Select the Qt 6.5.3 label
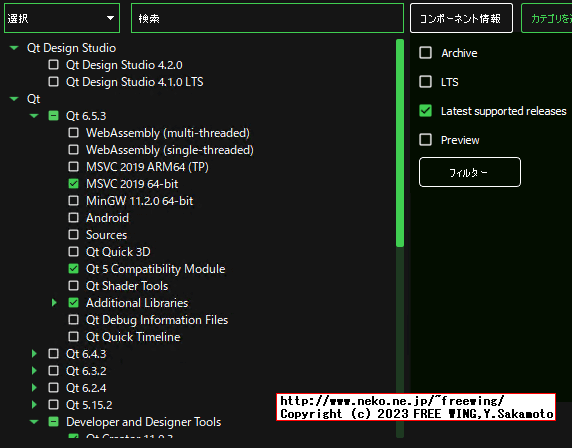572x448 pixels. click(86, 116)
